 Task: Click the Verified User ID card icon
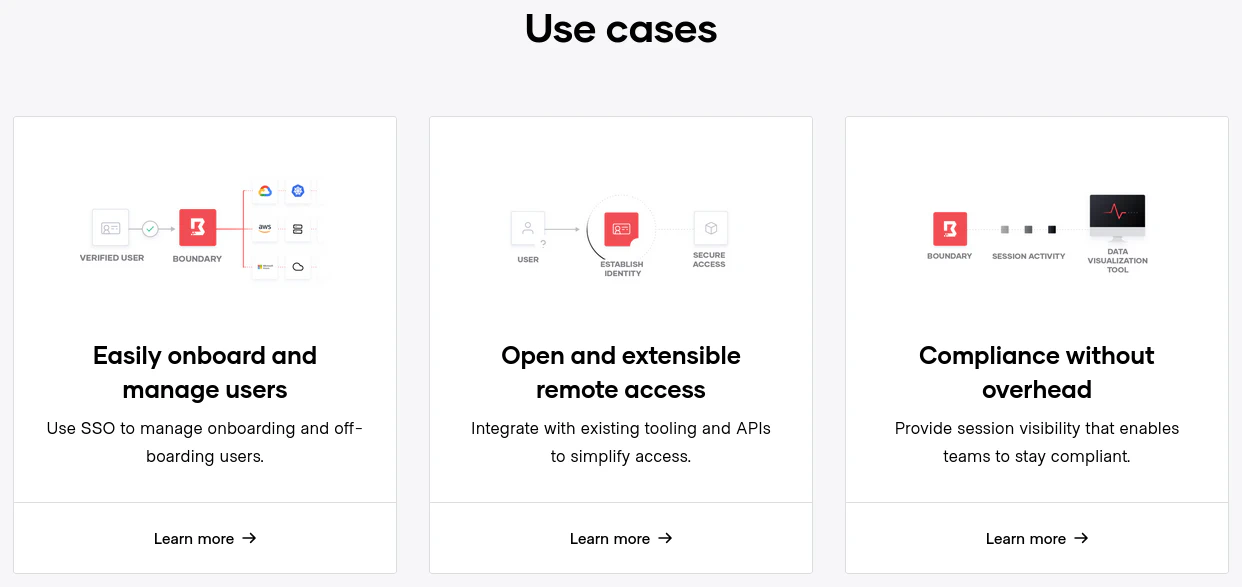(x=111, y=228)
